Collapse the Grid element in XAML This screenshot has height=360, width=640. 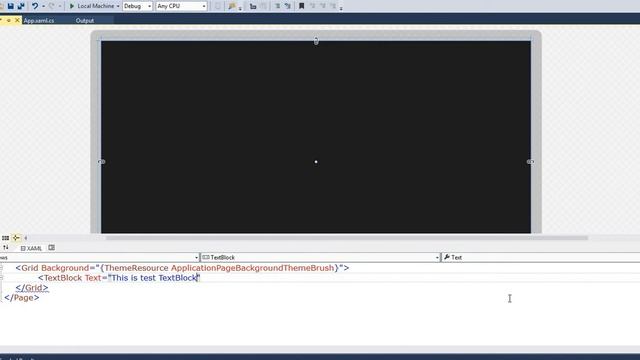click(1, 268)
